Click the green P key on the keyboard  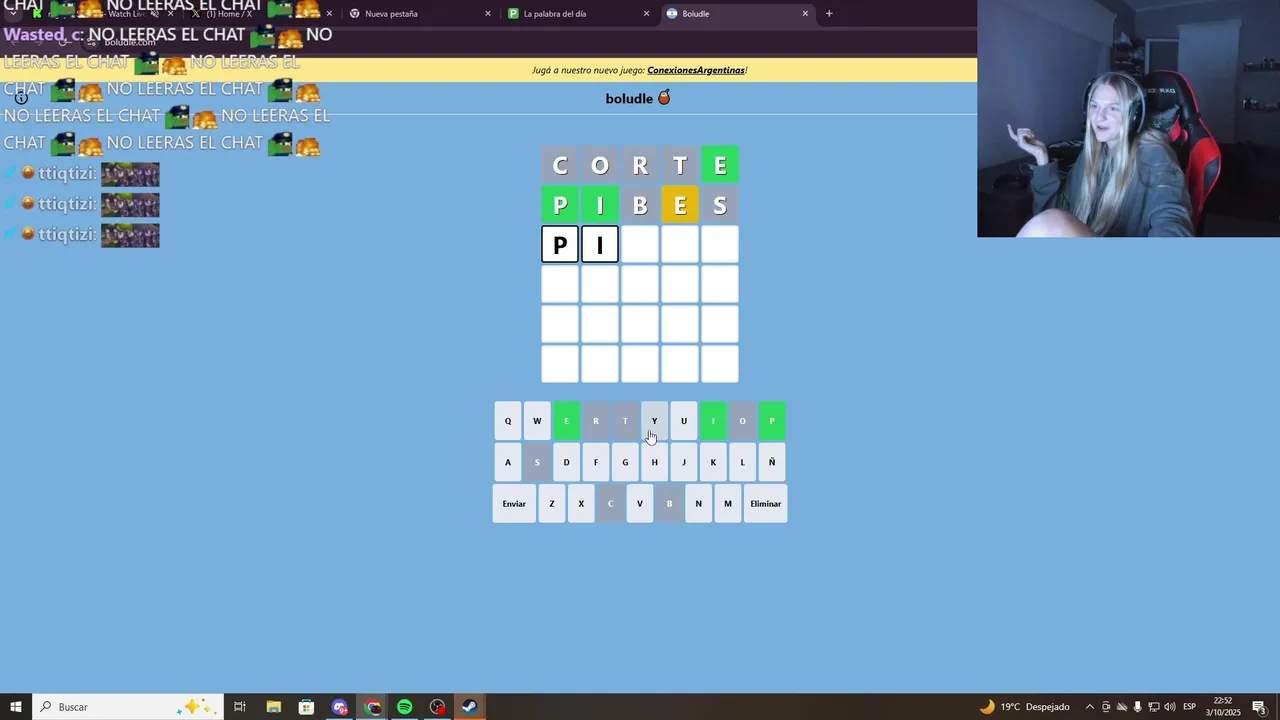(772, 421)
